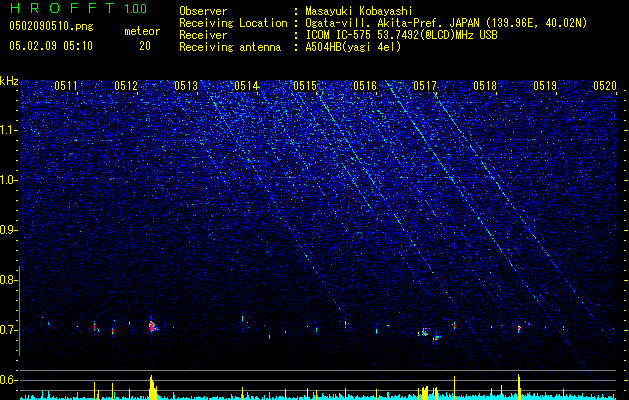
Task: Click the HROFFT 1.0.0 title text
Action: tap(78, 8)
